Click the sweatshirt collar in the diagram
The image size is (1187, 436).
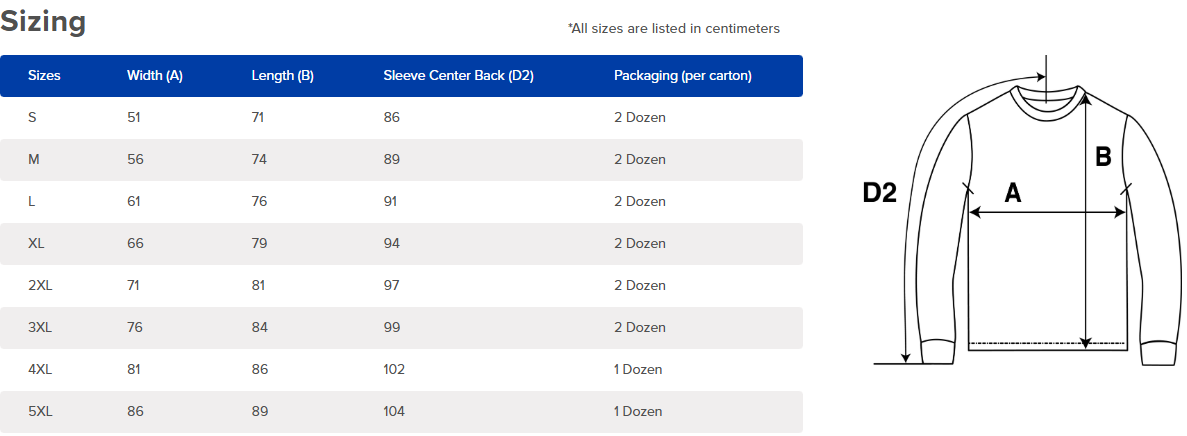[x=1046, y=102]
